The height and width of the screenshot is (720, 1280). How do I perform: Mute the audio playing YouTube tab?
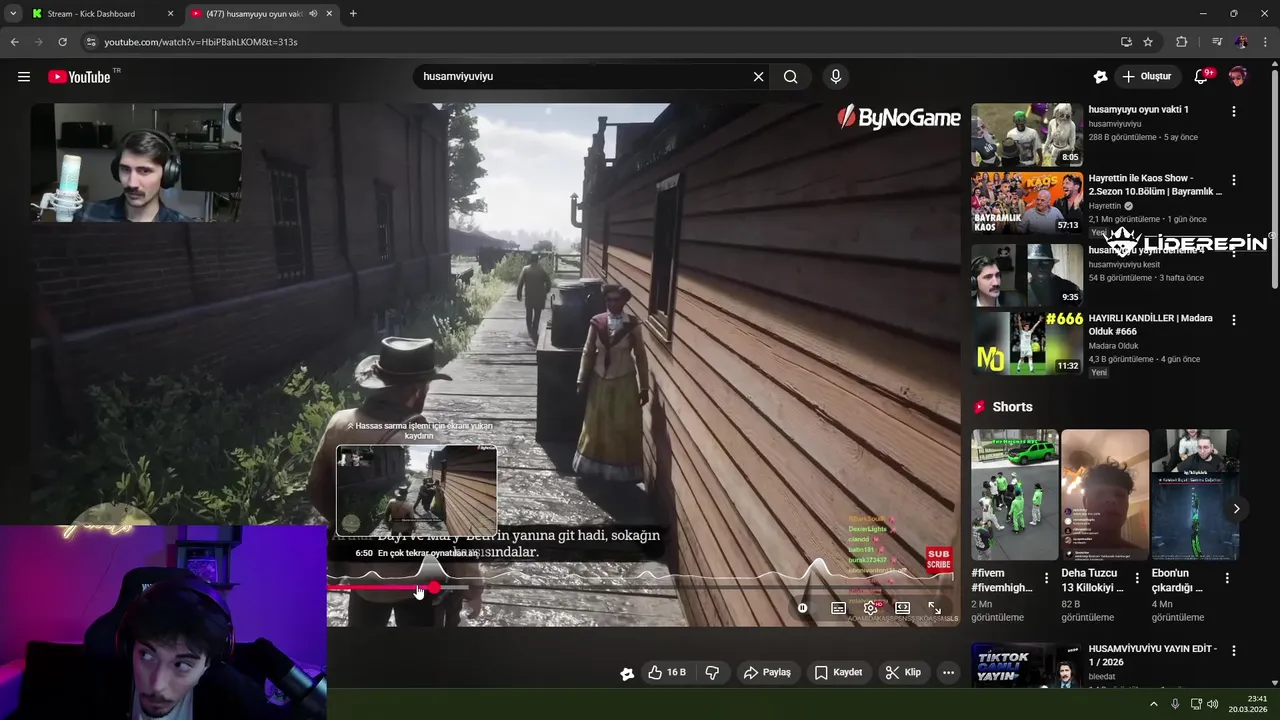coord(313,14)
